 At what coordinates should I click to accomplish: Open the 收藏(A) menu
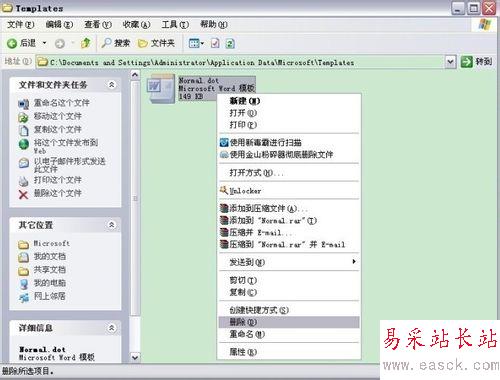[x=136, y=25]
